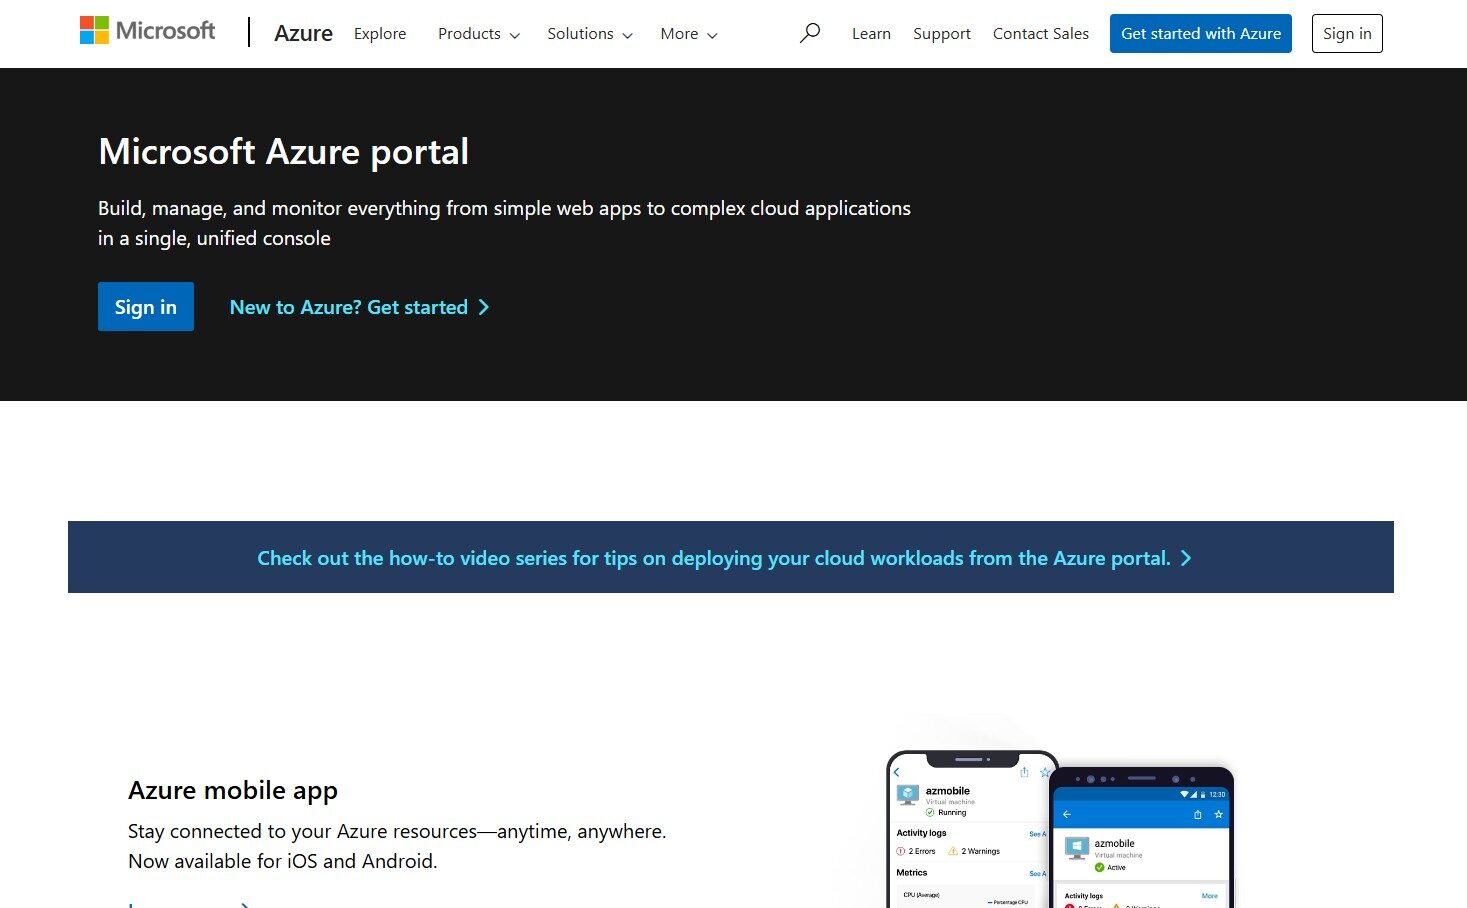This screenshot has height=908, width=1467.
Task: Click the green Active checkmark on Android
Action: tap(1099, 867)
